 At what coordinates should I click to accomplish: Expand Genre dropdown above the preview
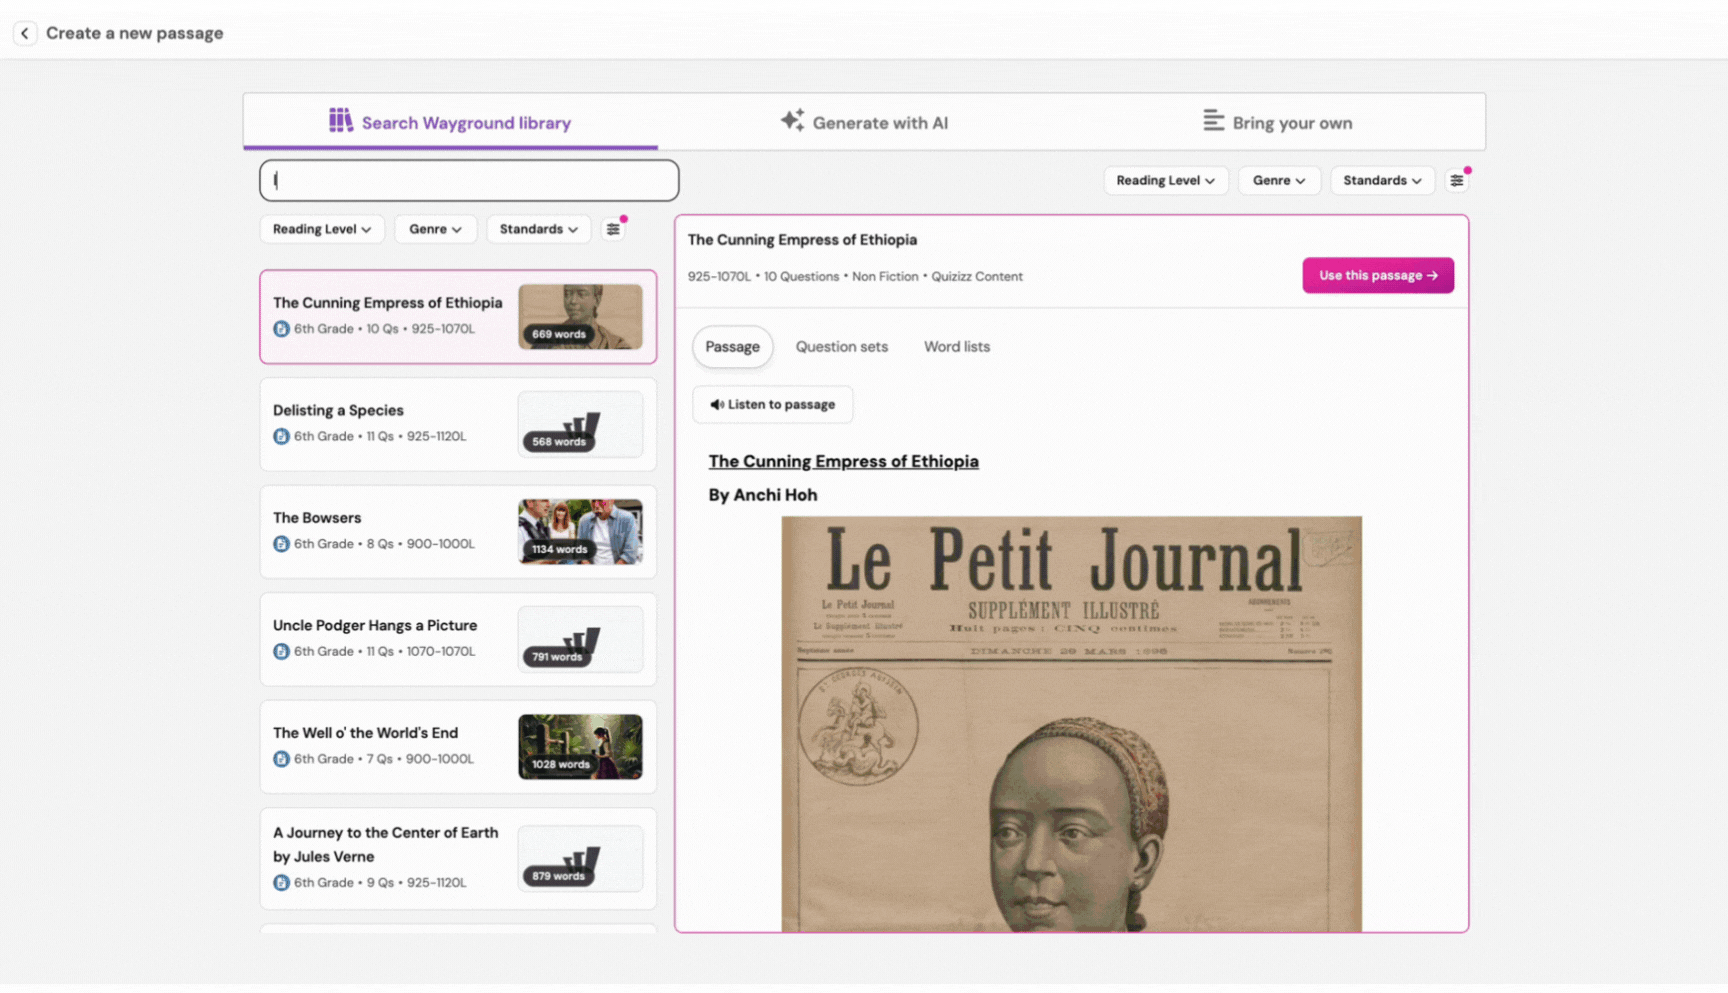pos(1278,181)
